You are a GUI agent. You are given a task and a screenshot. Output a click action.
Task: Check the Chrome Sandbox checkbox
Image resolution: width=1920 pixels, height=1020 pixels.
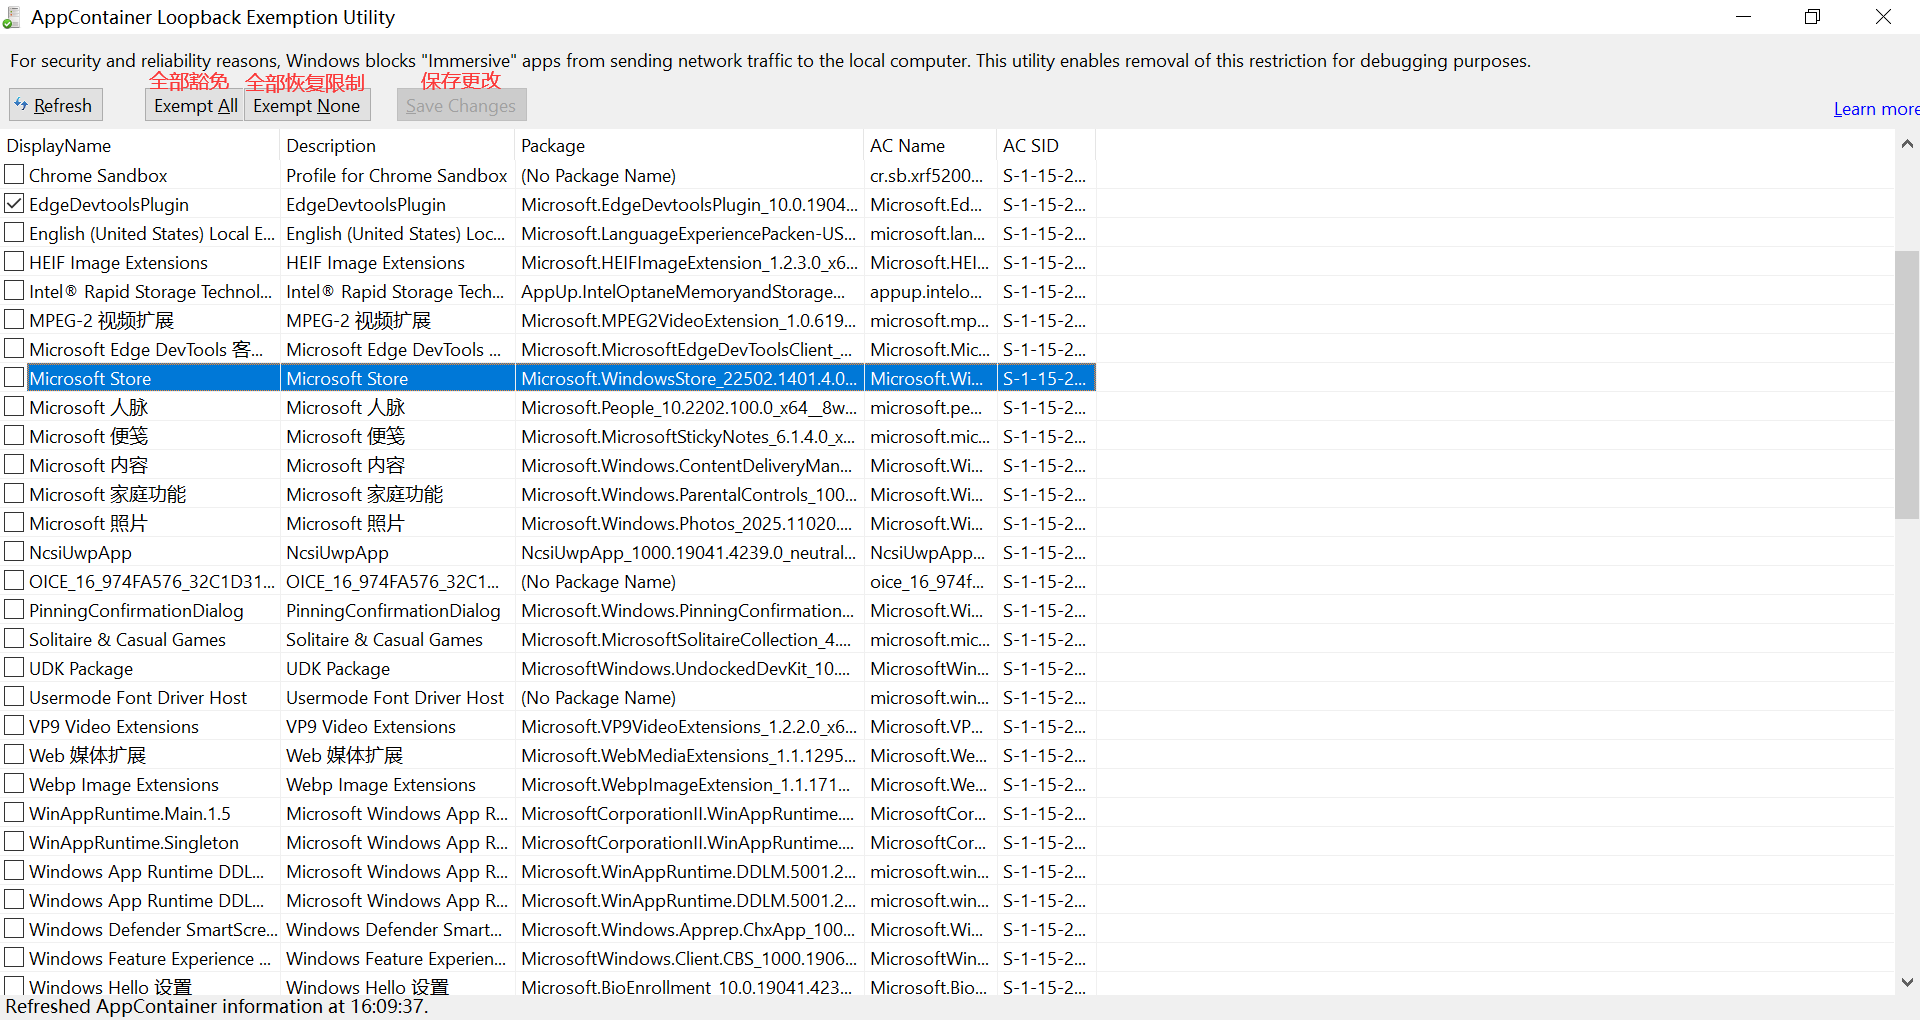(x=14, y=174)
